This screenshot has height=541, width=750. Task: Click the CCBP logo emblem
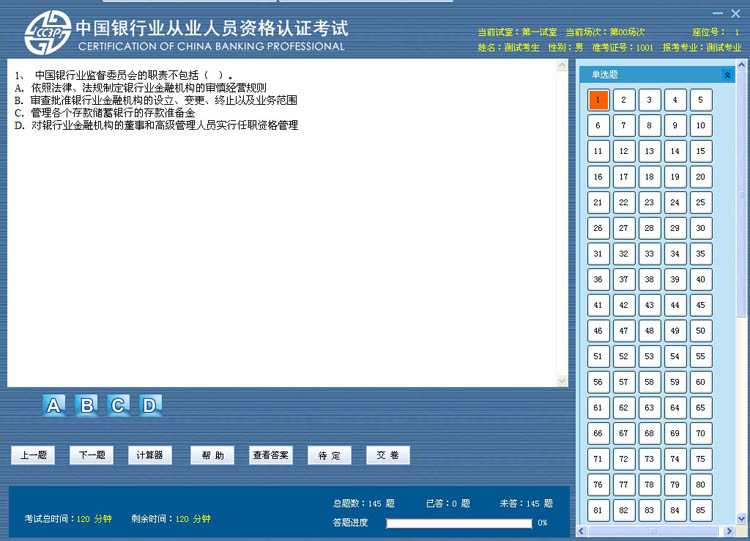[x=48, y=33]
